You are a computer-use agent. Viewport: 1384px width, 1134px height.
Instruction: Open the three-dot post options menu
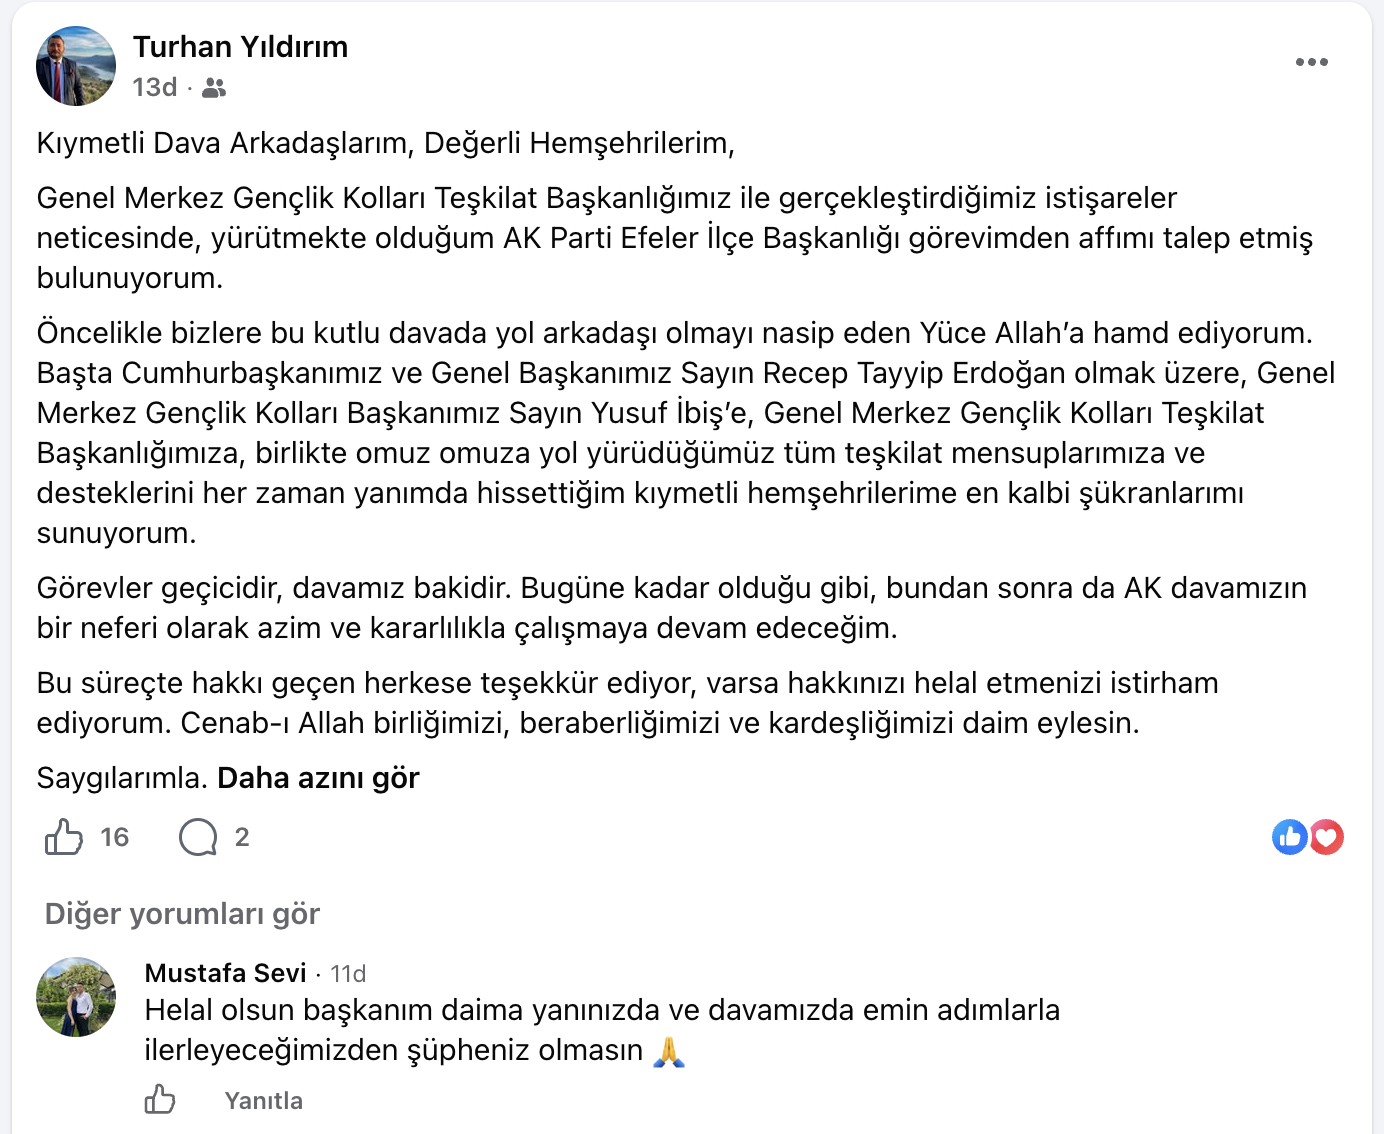coord(1311,62)
